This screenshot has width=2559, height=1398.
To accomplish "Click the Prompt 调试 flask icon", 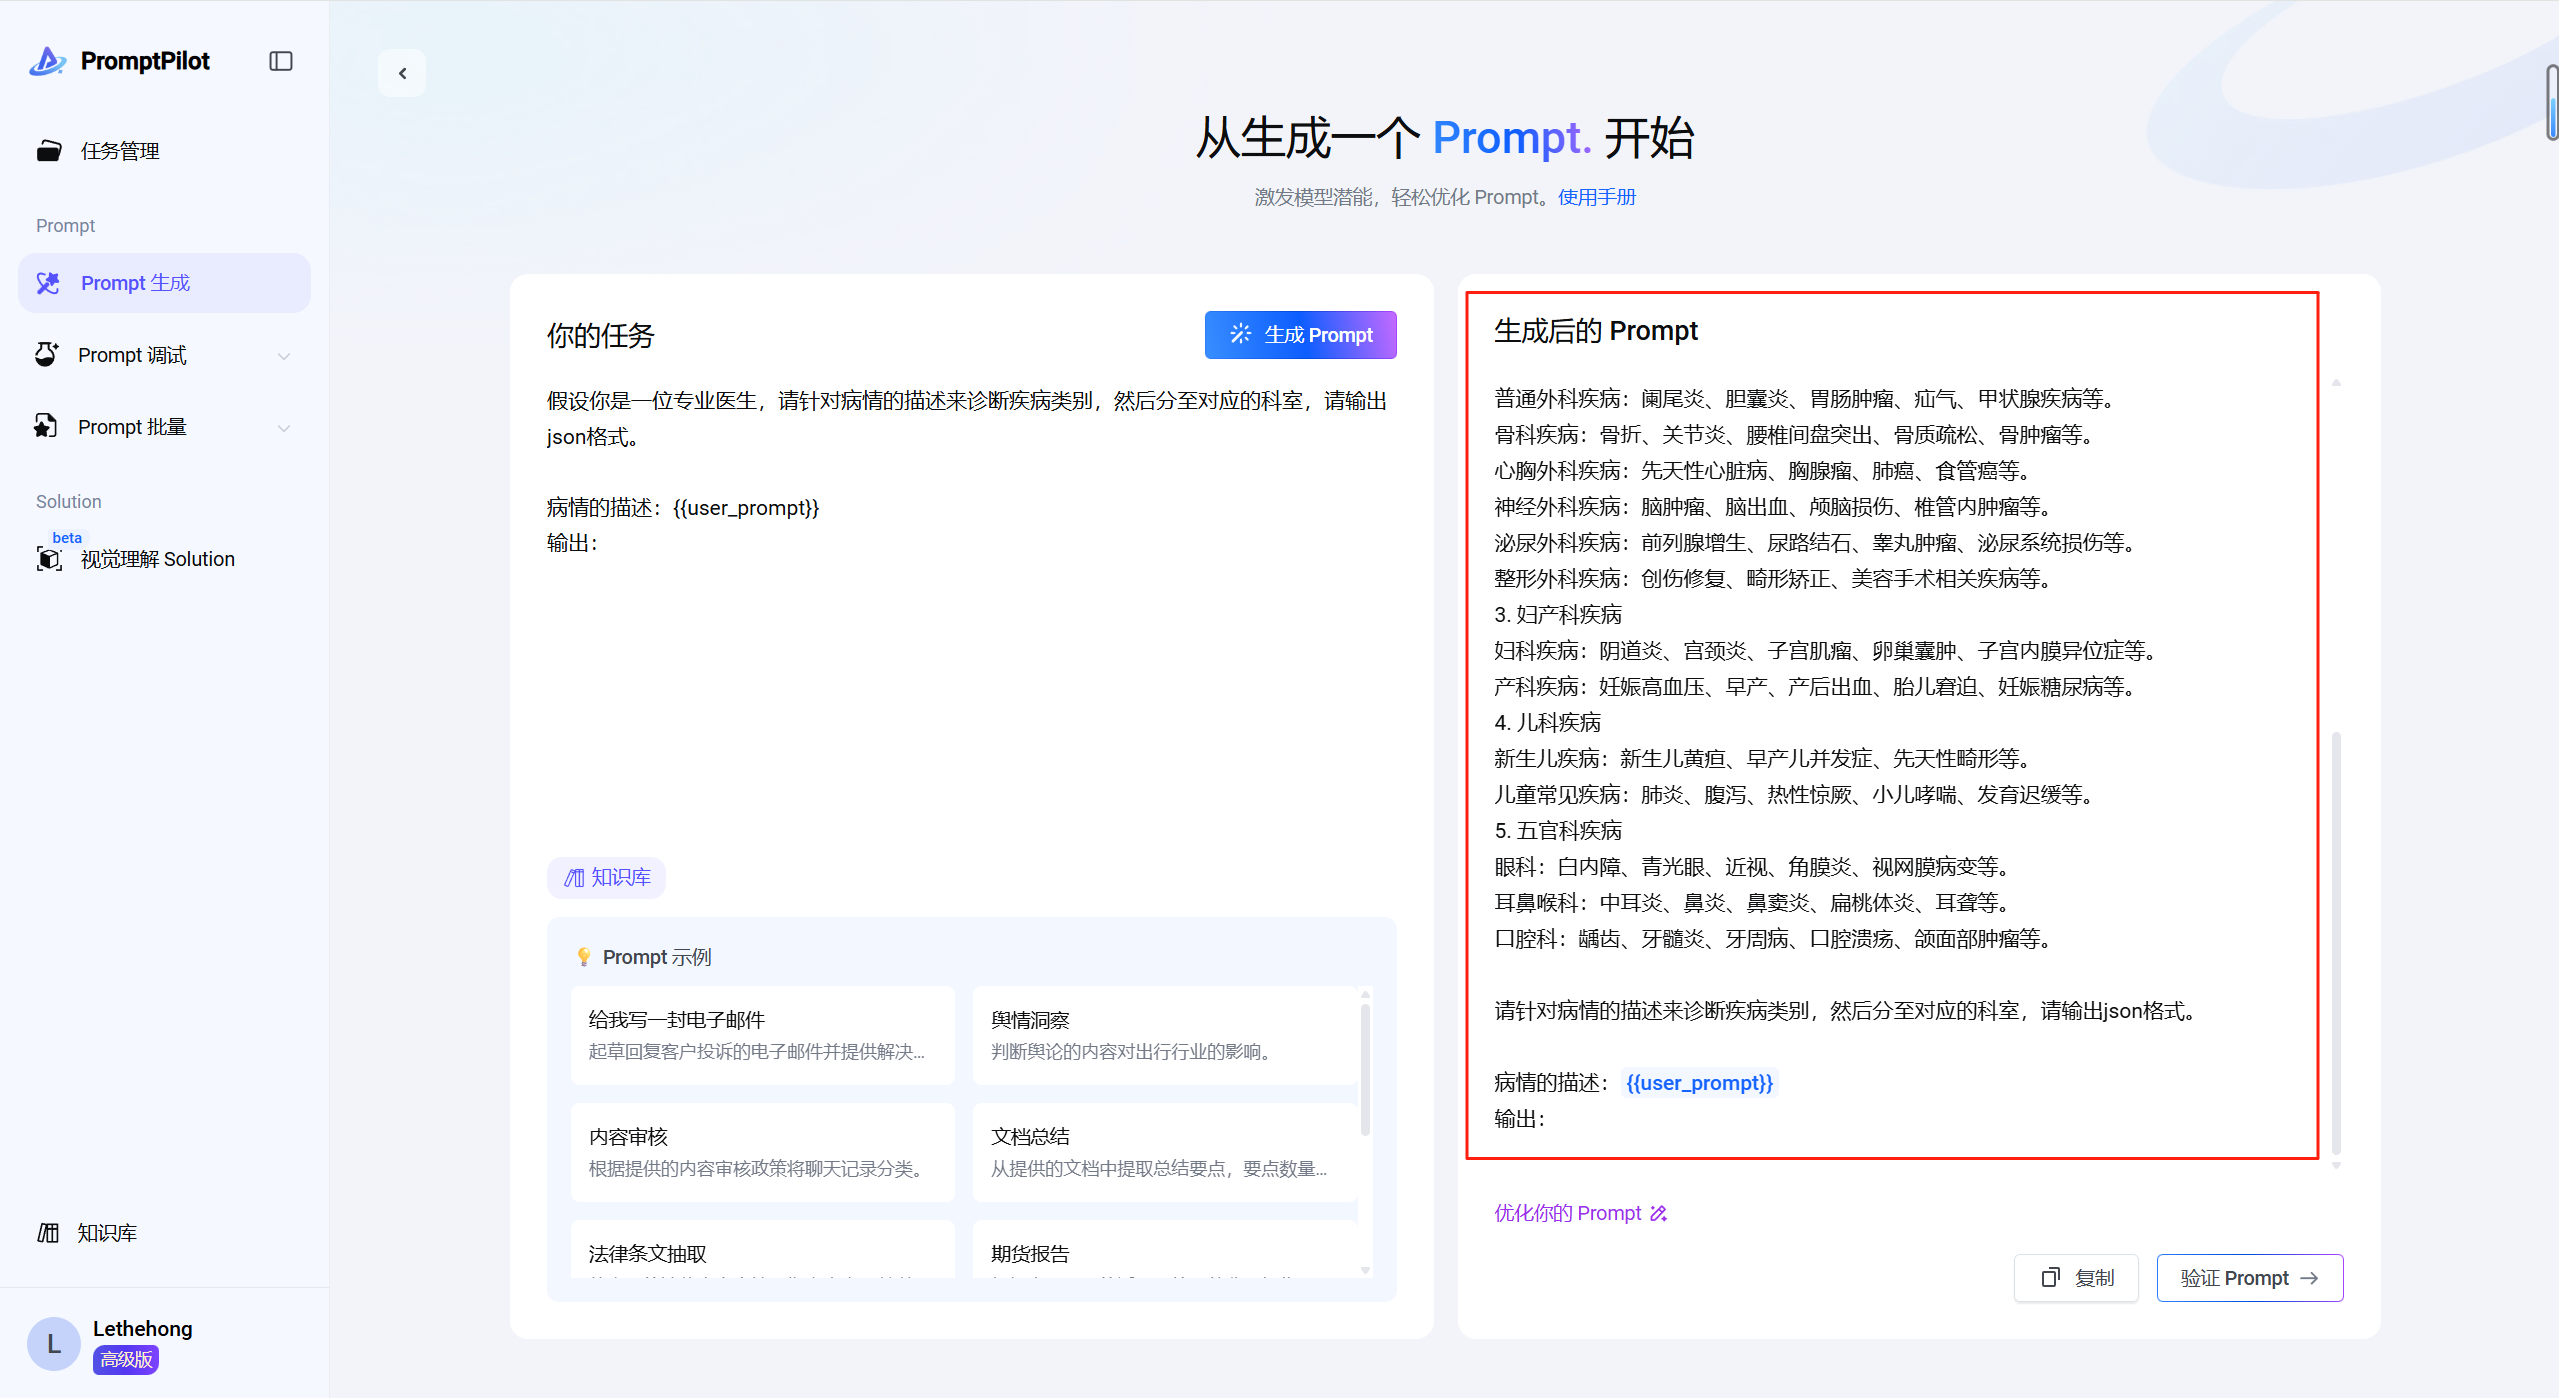I will pos(46,355).
